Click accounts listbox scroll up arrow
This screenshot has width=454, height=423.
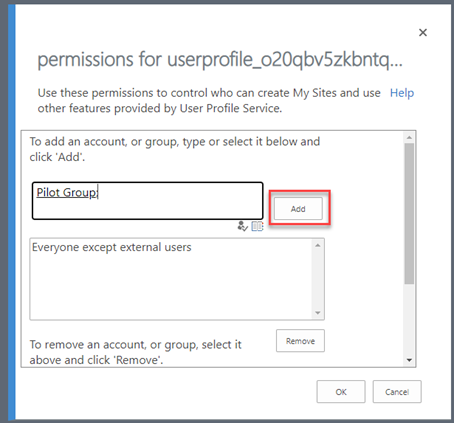317,246
